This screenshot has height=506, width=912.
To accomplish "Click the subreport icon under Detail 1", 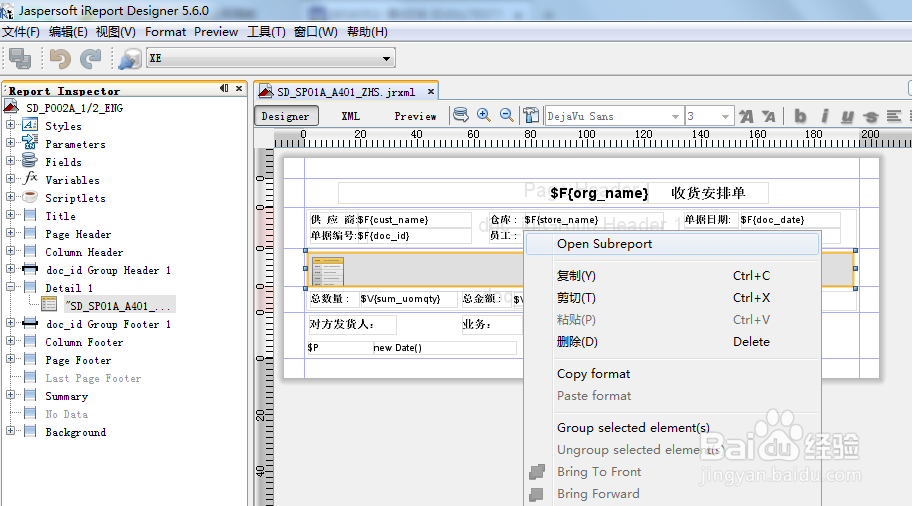I will point(49,304).
